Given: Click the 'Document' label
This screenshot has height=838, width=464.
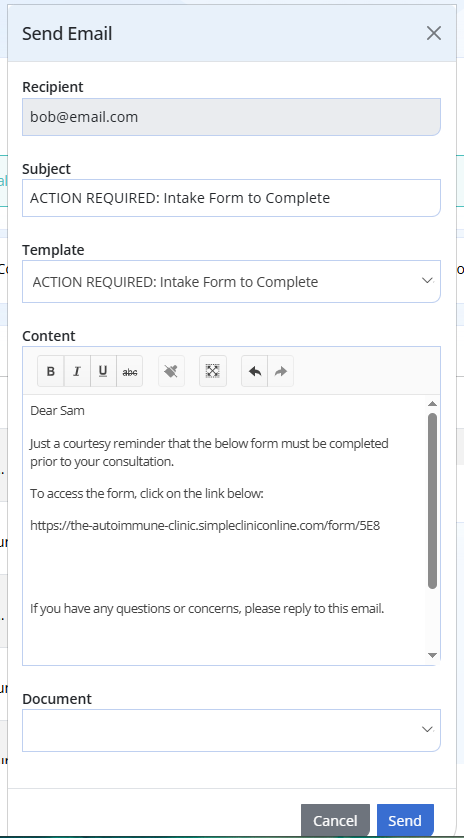Looking at the screenshot, I should tap(57, 699).
